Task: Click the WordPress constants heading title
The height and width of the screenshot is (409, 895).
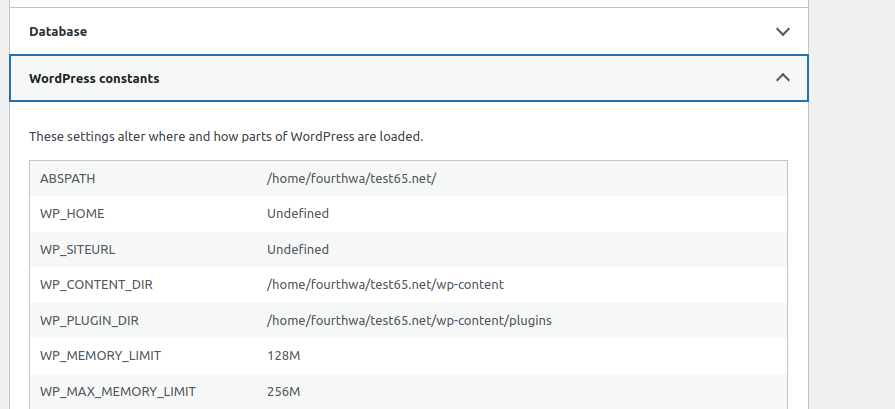Action: coord(94,78)
